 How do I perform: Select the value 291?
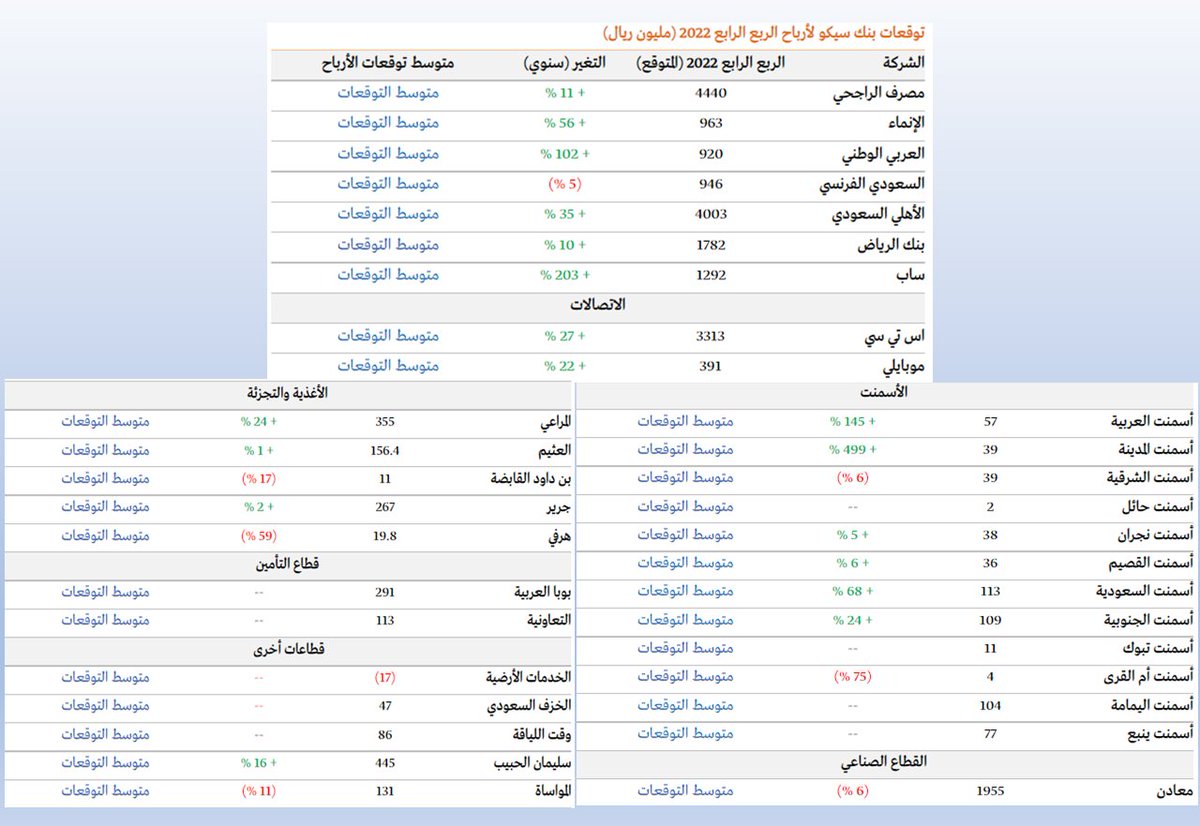pyautogui.click(x=385, y=592)
